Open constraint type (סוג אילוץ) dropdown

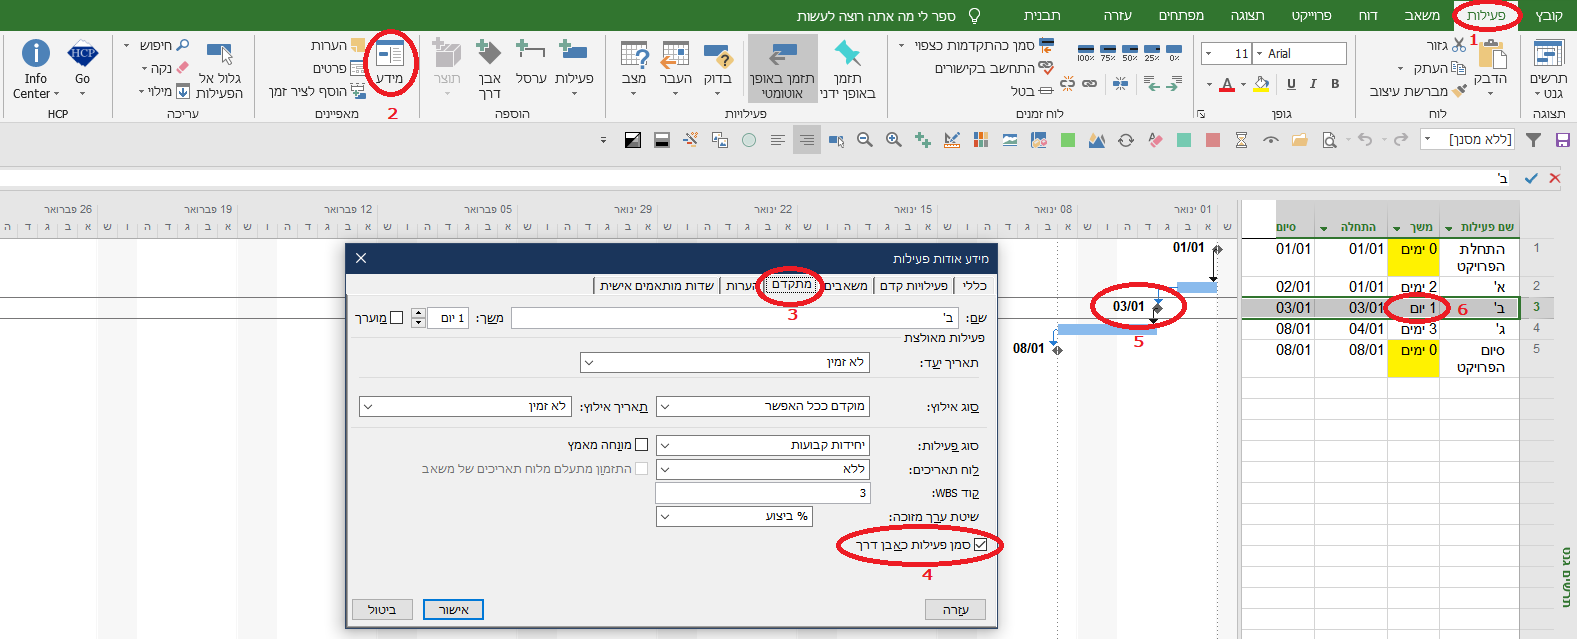click(x=664, y=407)
